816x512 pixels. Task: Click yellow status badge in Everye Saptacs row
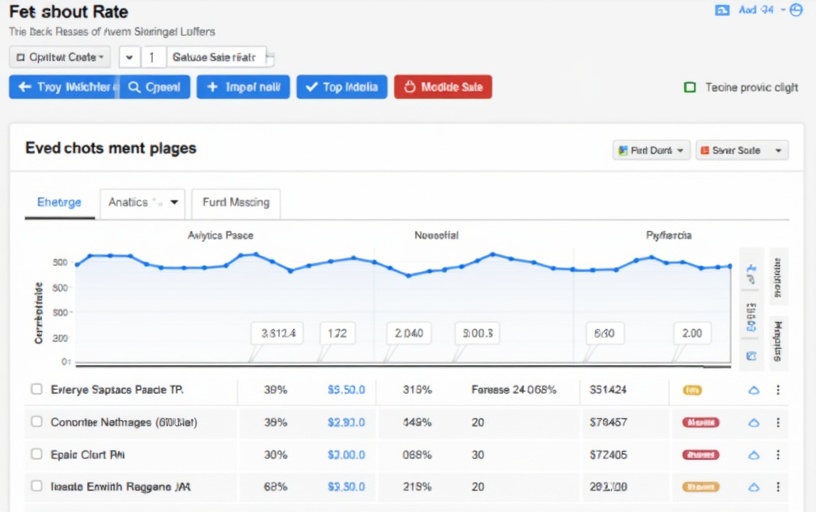(692, 390)
